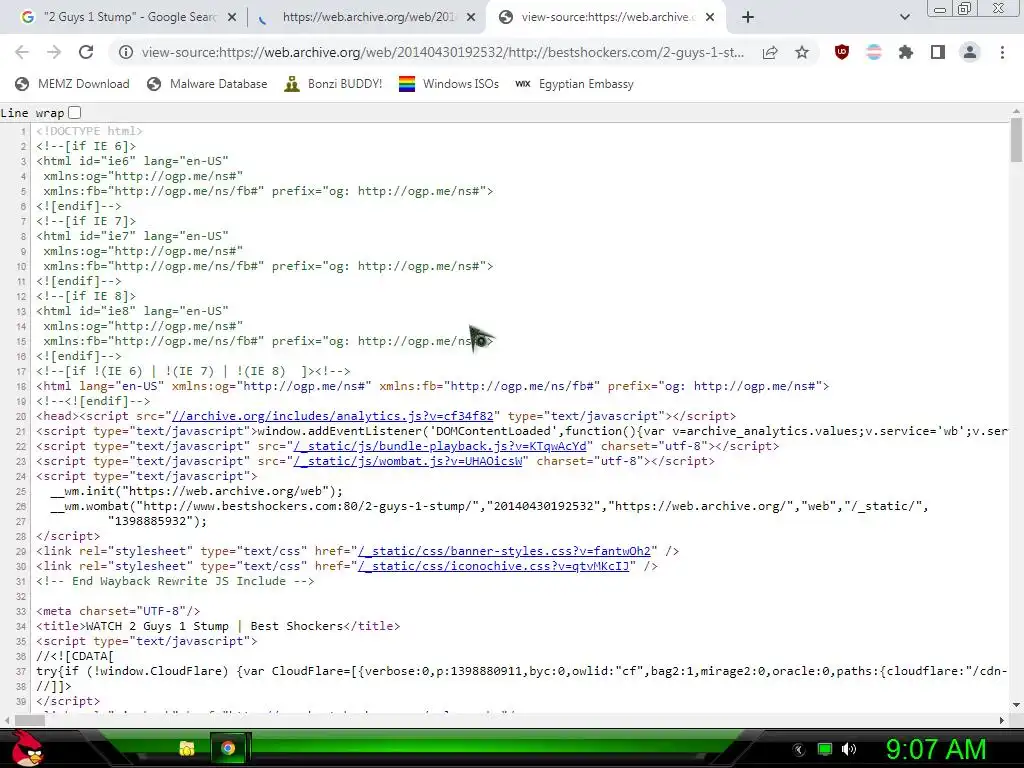Select Chrome icon in the taskbar
1024x768 pixels.
[228, 748]
